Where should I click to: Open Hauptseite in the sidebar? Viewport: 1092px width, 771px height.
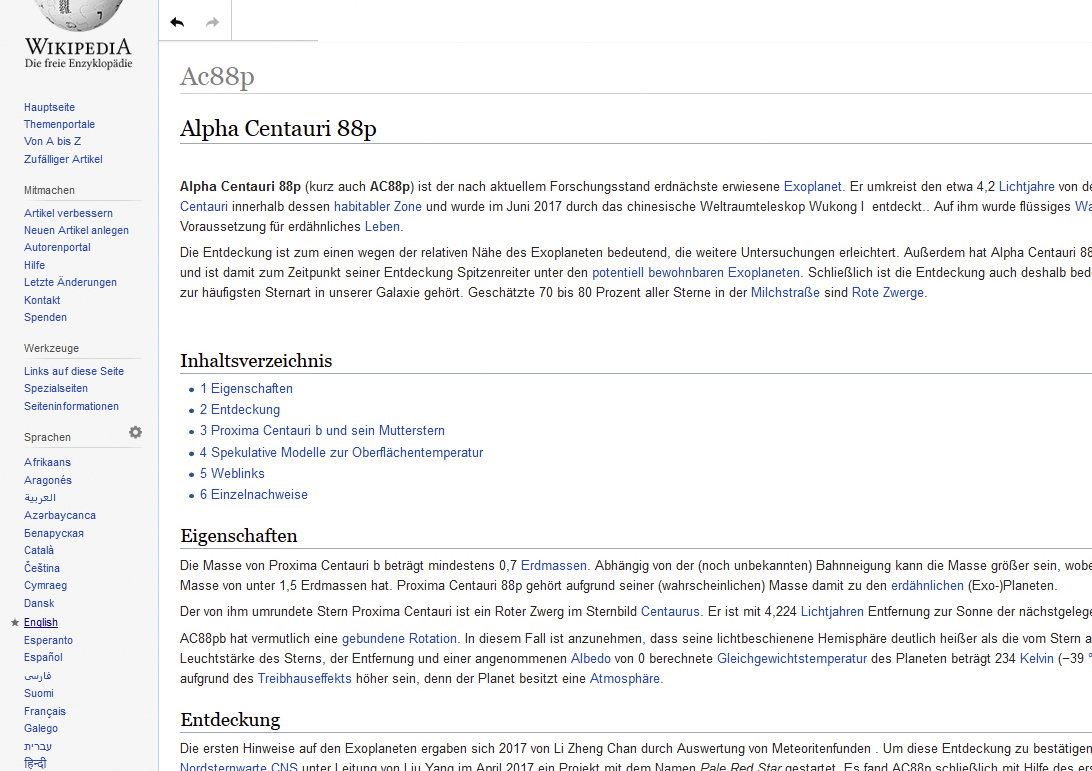49,107
